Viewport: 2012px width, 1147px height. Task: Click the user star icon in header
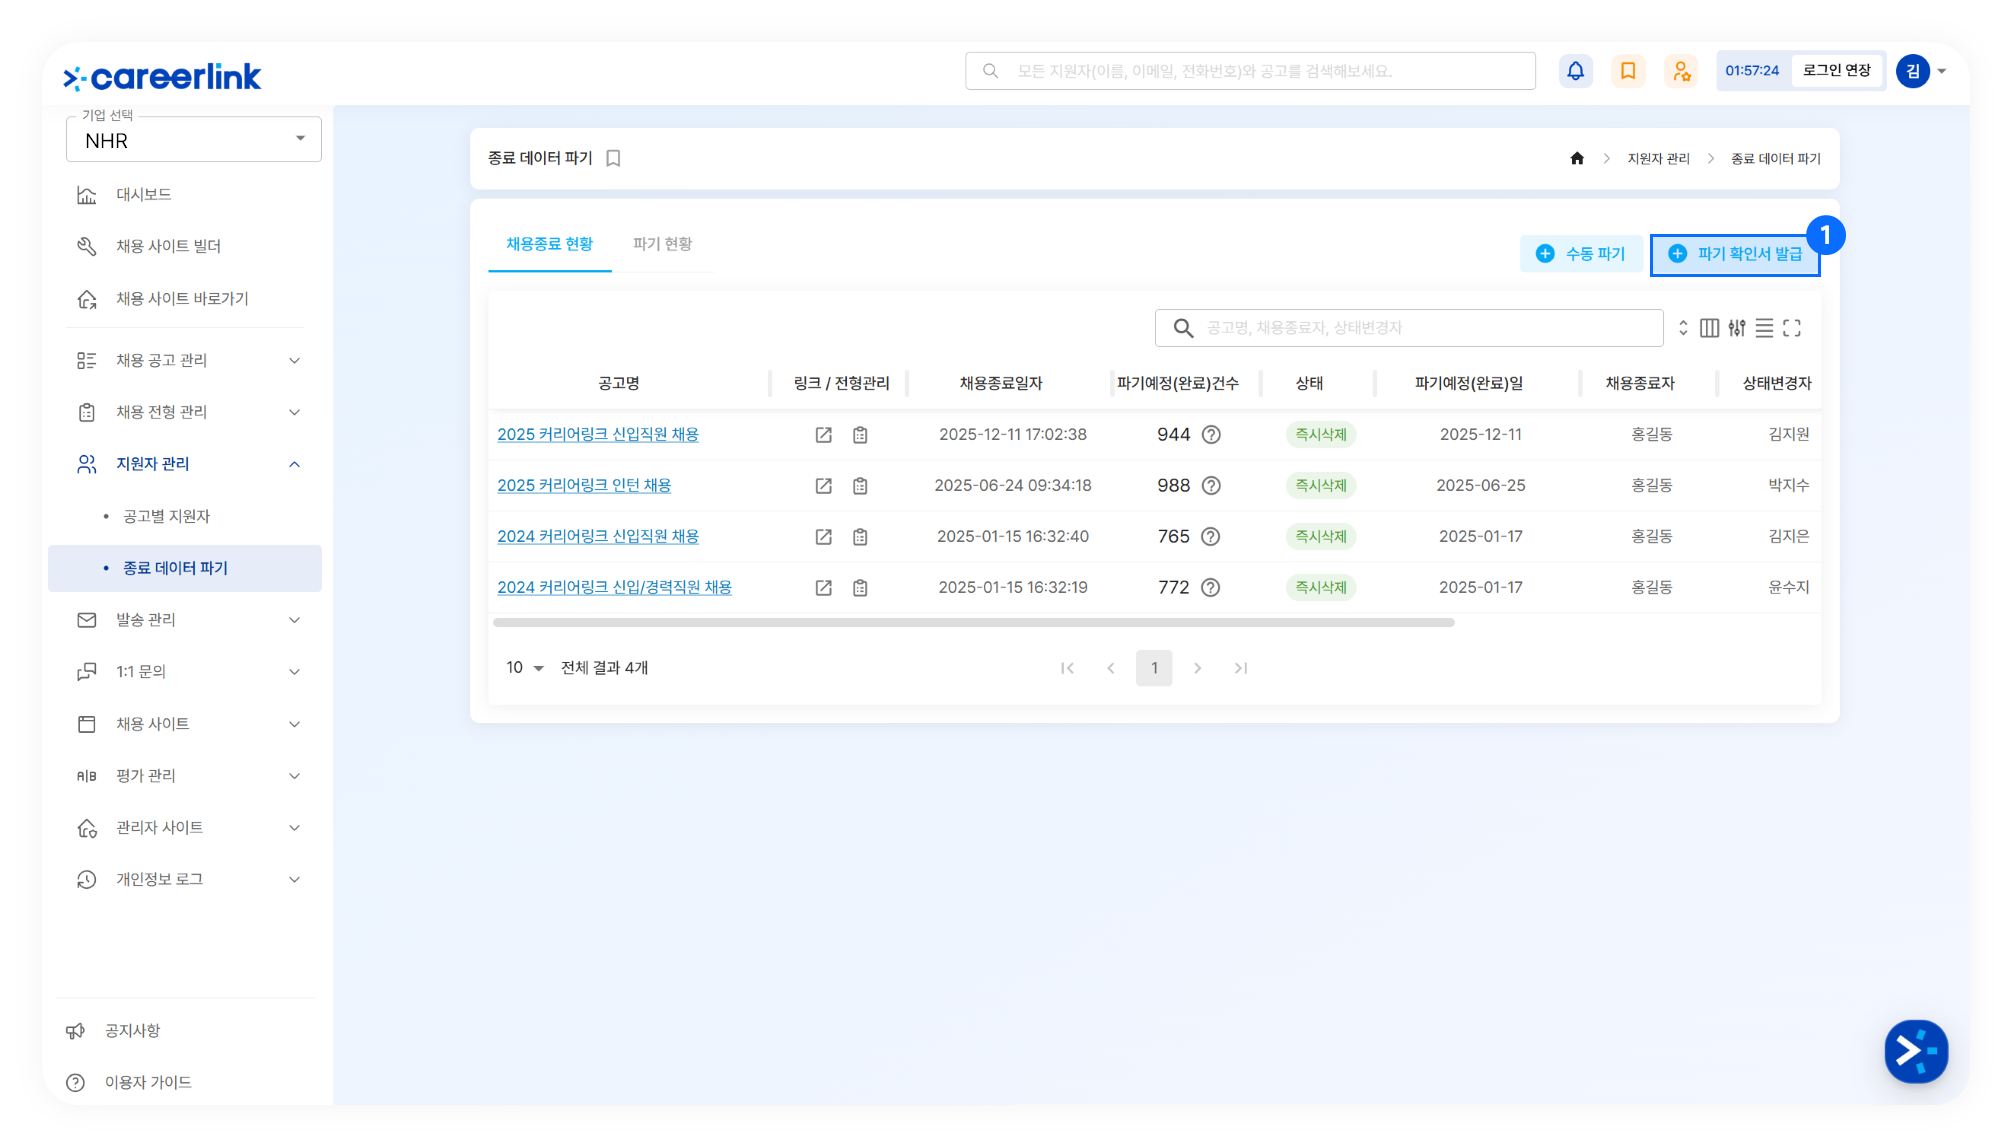tap(1681, 71)
